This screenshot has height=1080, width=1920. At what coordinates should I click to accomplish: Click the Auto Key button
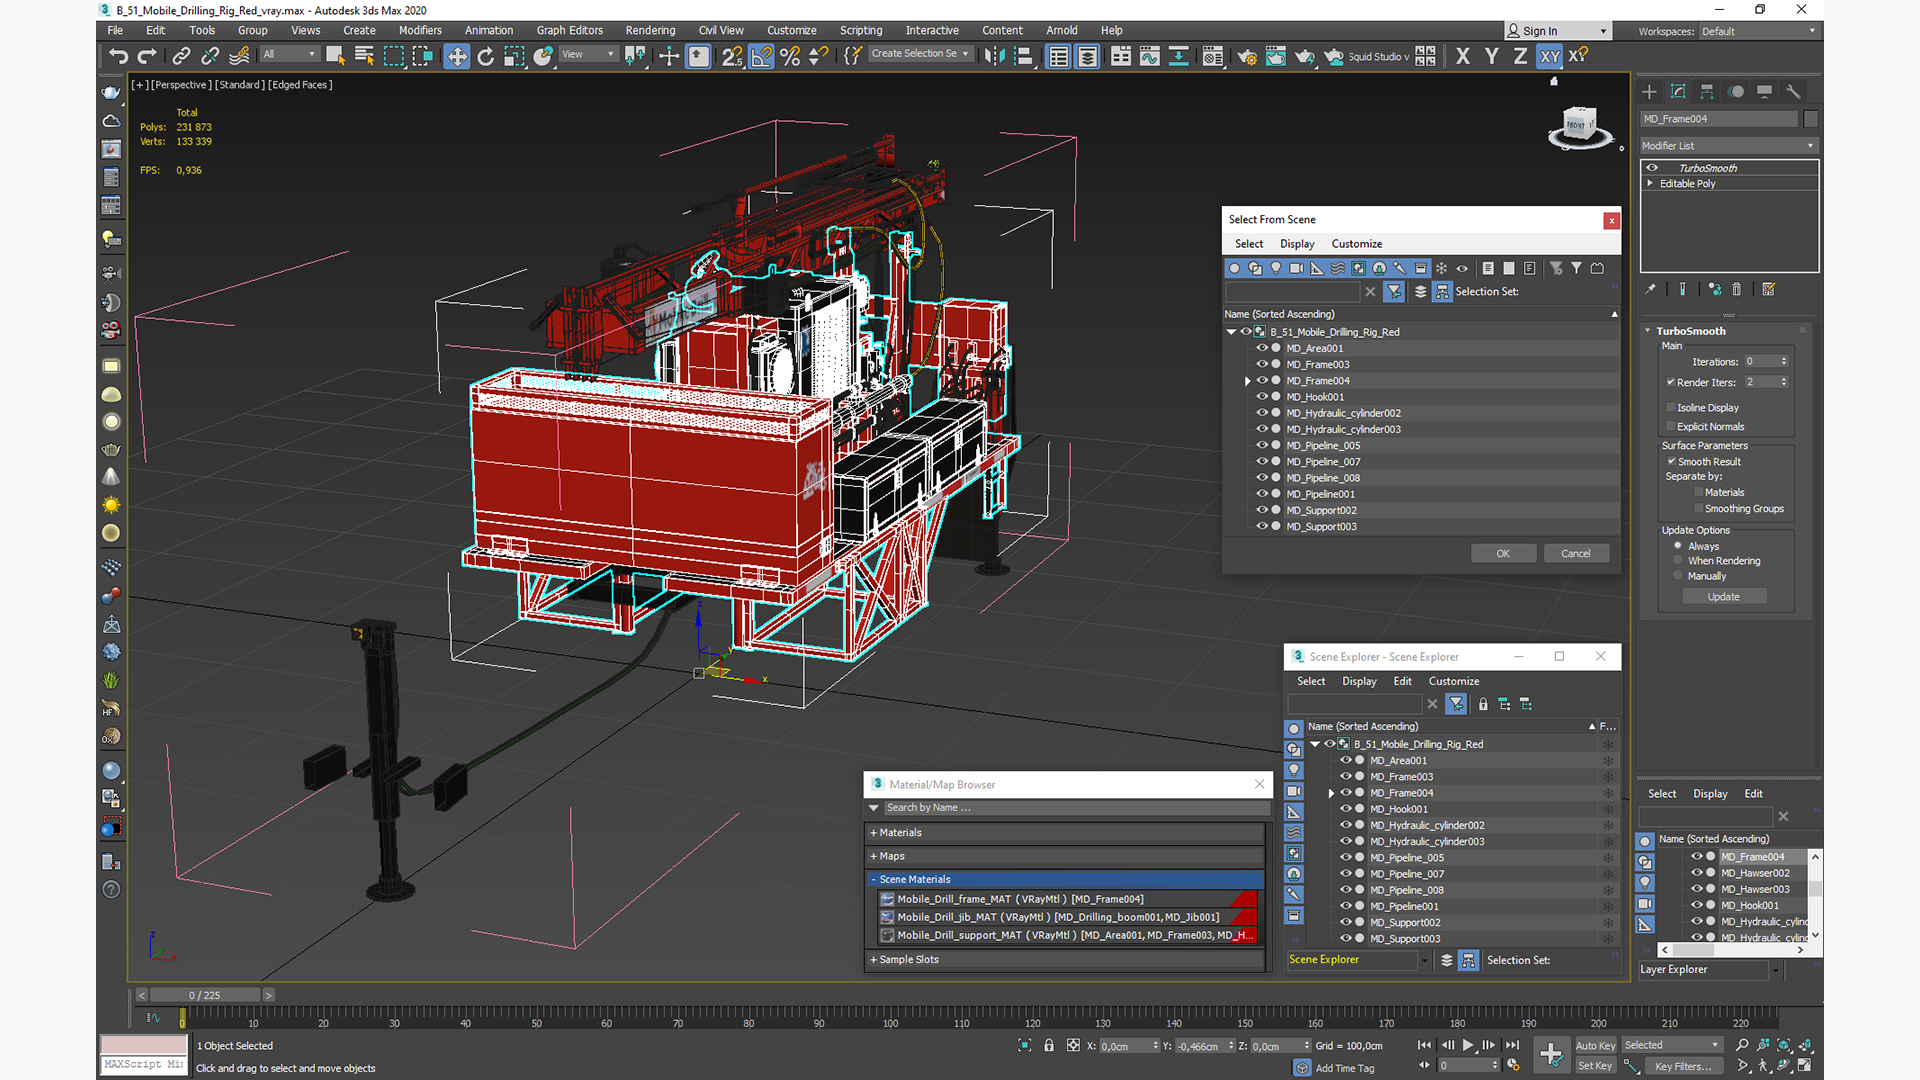(1595, 1045)
